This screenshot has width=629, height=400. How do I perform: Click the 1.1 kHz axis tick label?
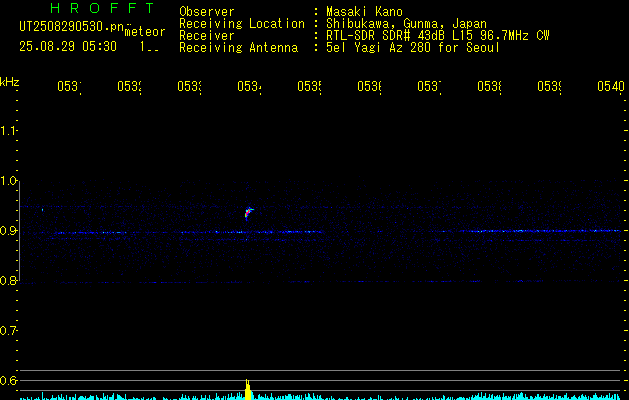pos(8,130)
